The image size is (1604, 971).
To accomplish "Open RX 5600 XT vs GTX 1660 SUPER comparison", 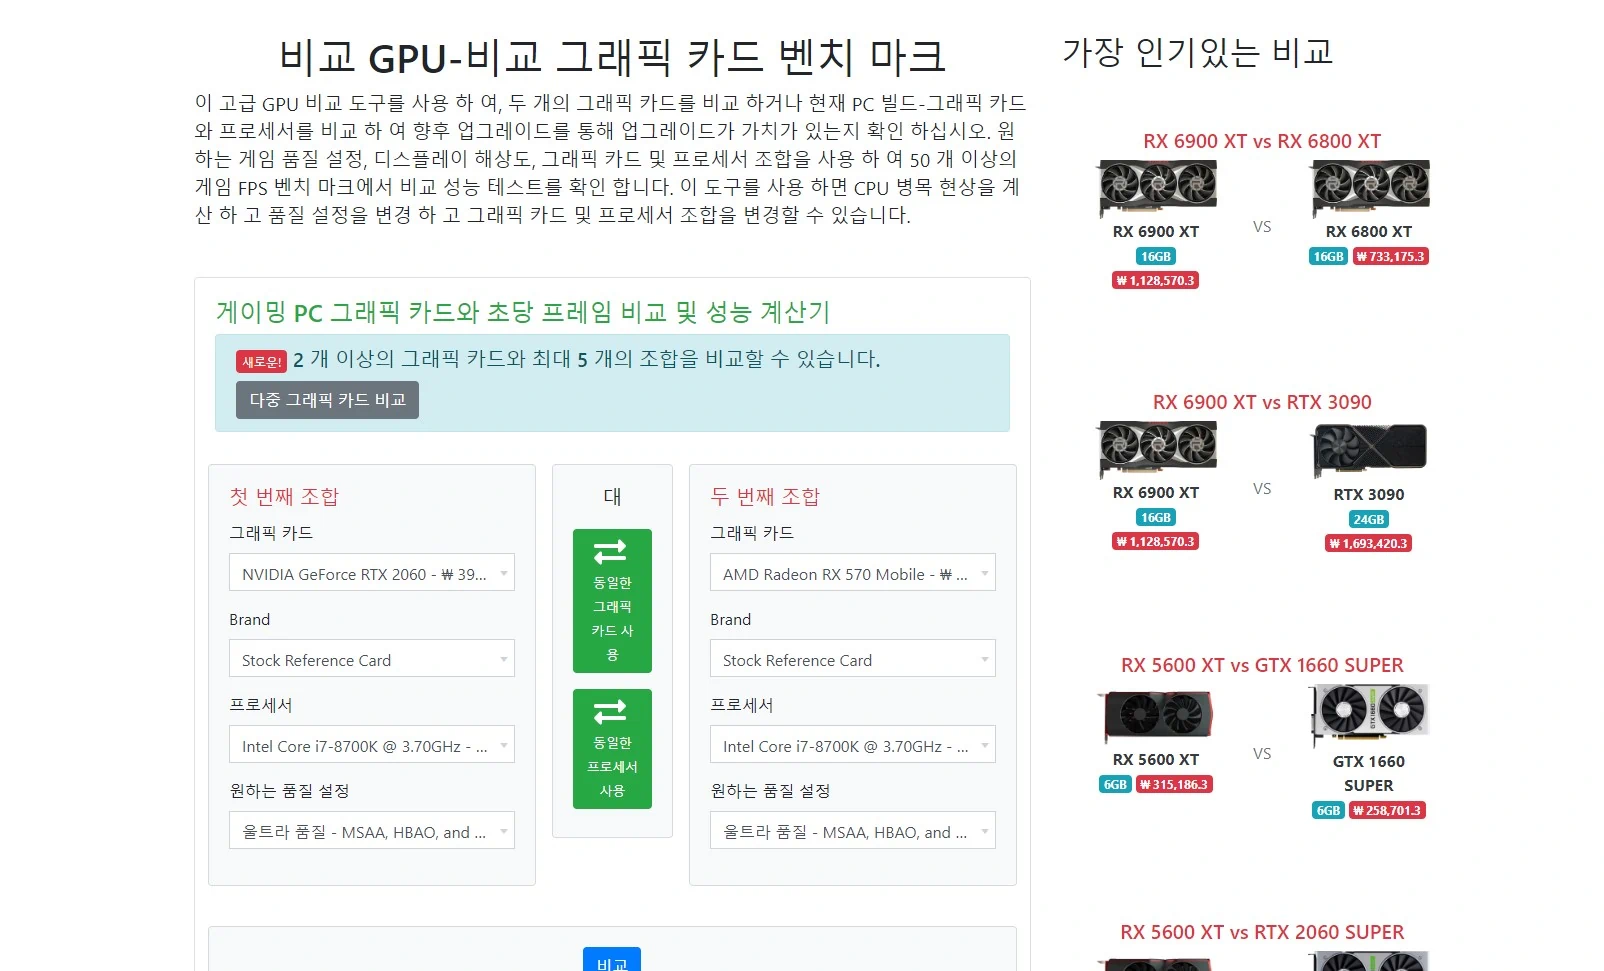I will tap(1262, 665).
